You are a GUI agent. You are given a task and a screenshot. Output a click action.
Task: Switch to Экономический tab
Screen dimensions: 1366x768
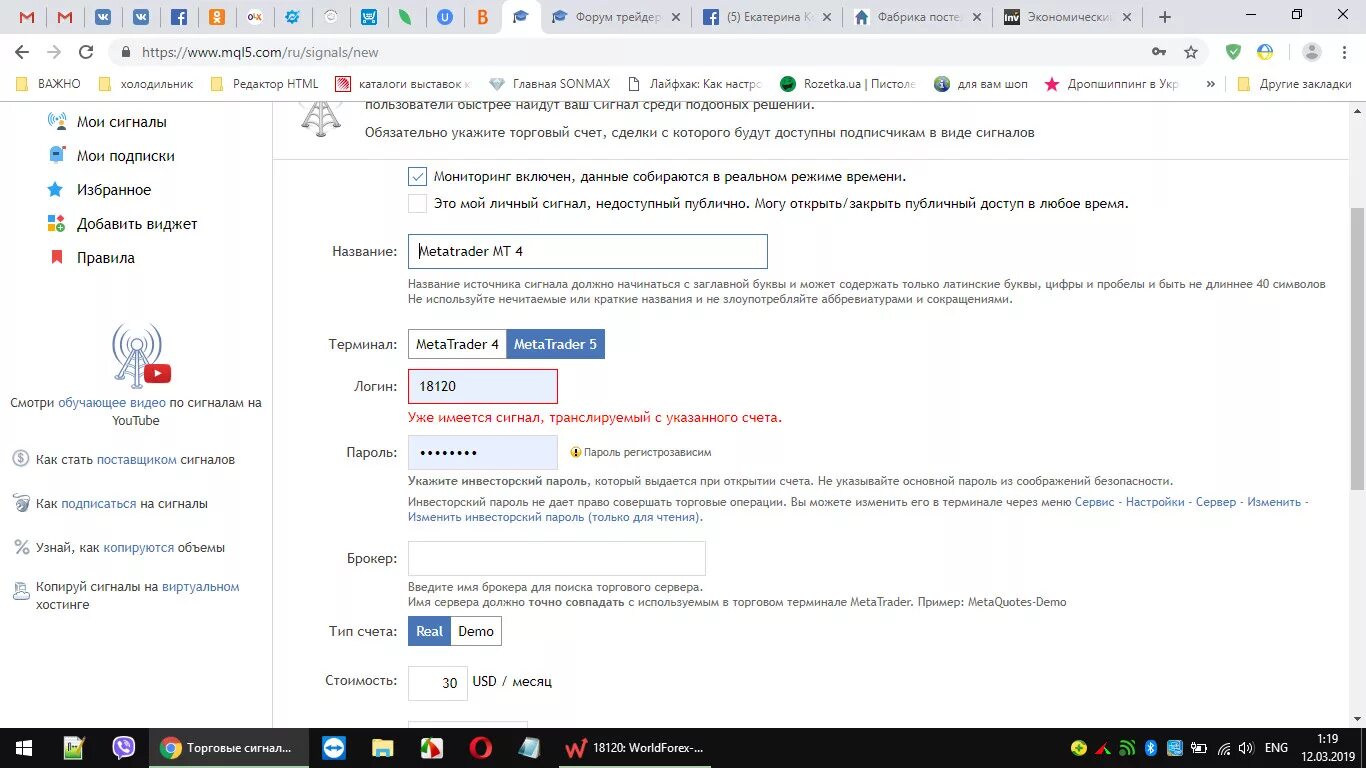click(x=1069, y=17)
